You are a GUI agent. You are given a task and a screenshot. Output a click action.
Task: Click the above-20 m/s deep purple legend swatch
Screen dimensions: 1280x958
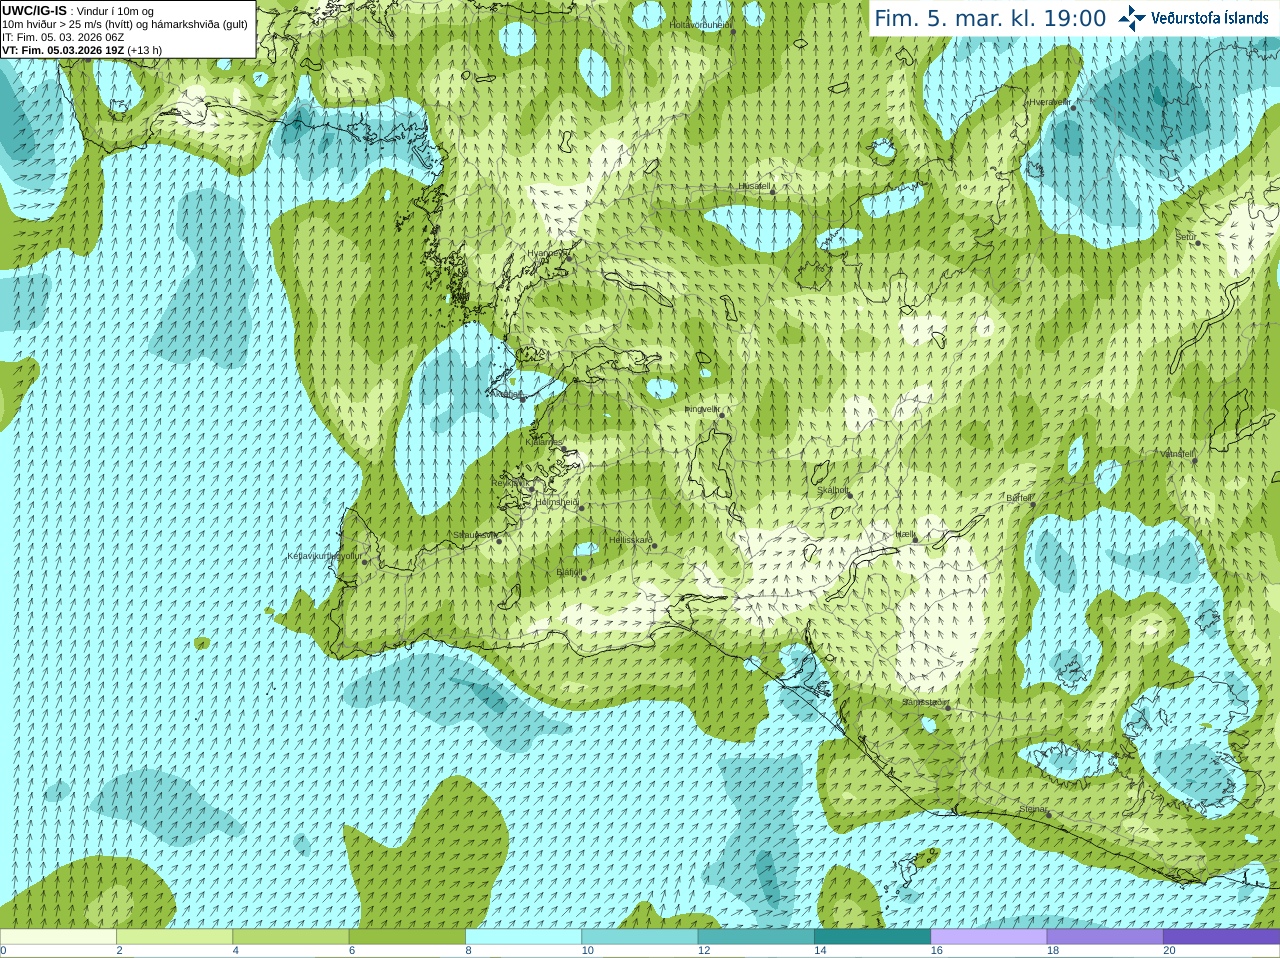point(1221,936)
